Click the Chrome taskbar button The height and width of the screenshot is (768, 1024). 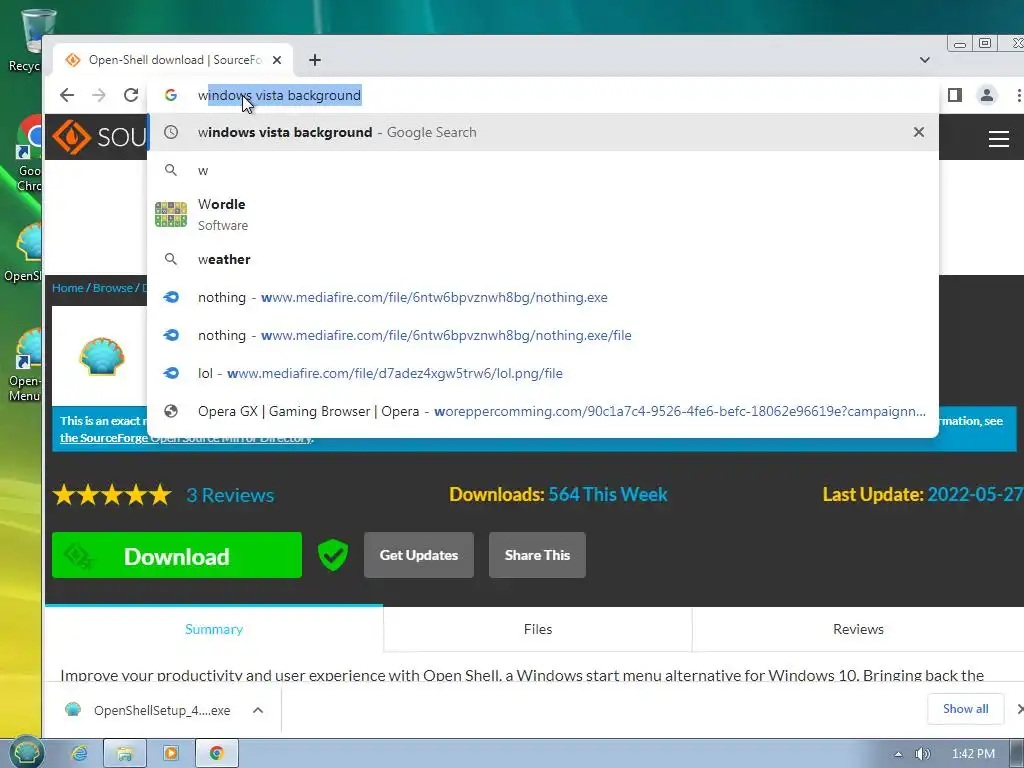tap(217, 754)
